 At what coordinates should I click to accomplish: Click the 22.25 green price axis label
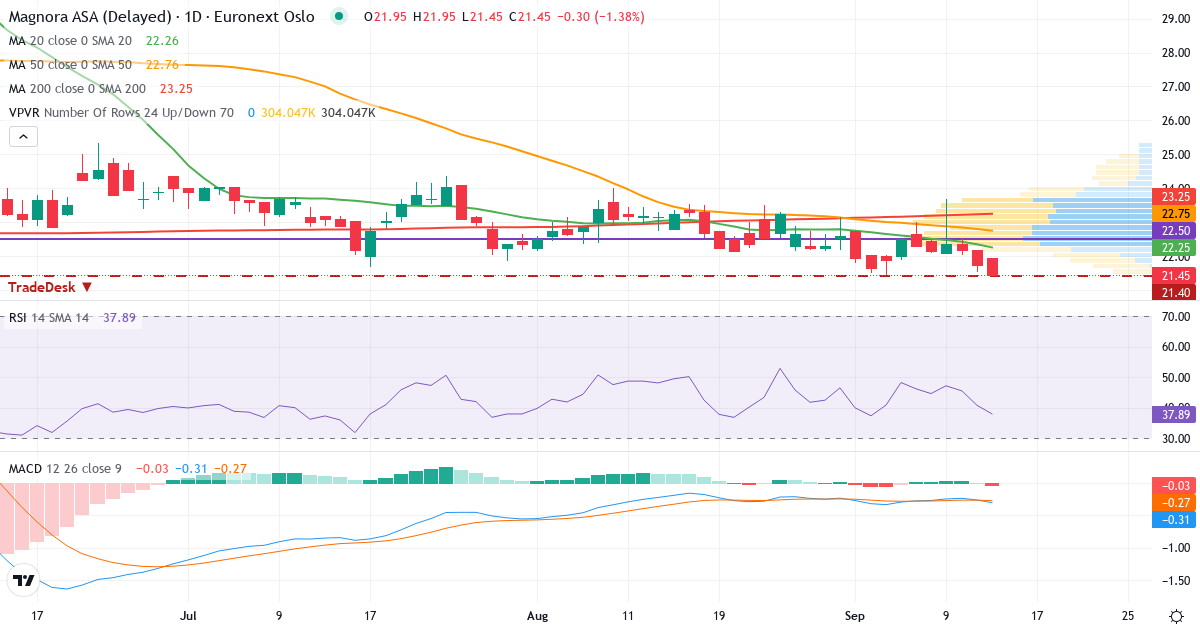1173,248
